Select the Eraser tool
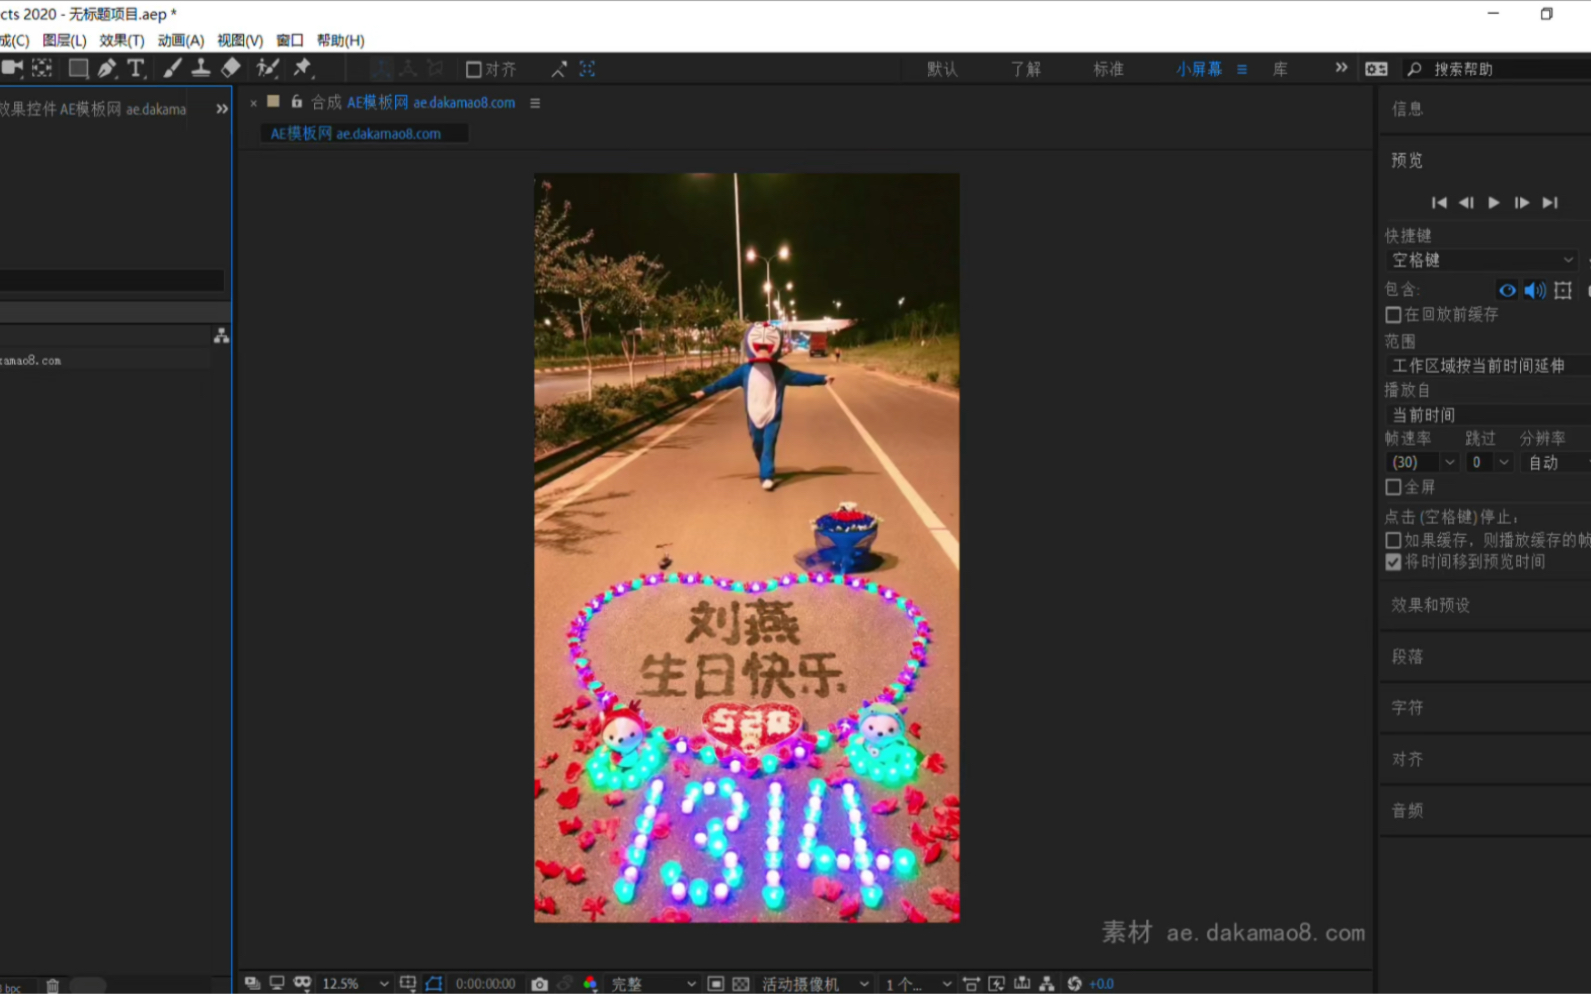The width and height of the screenshot is (1591, 994). (x=231, y=68)
